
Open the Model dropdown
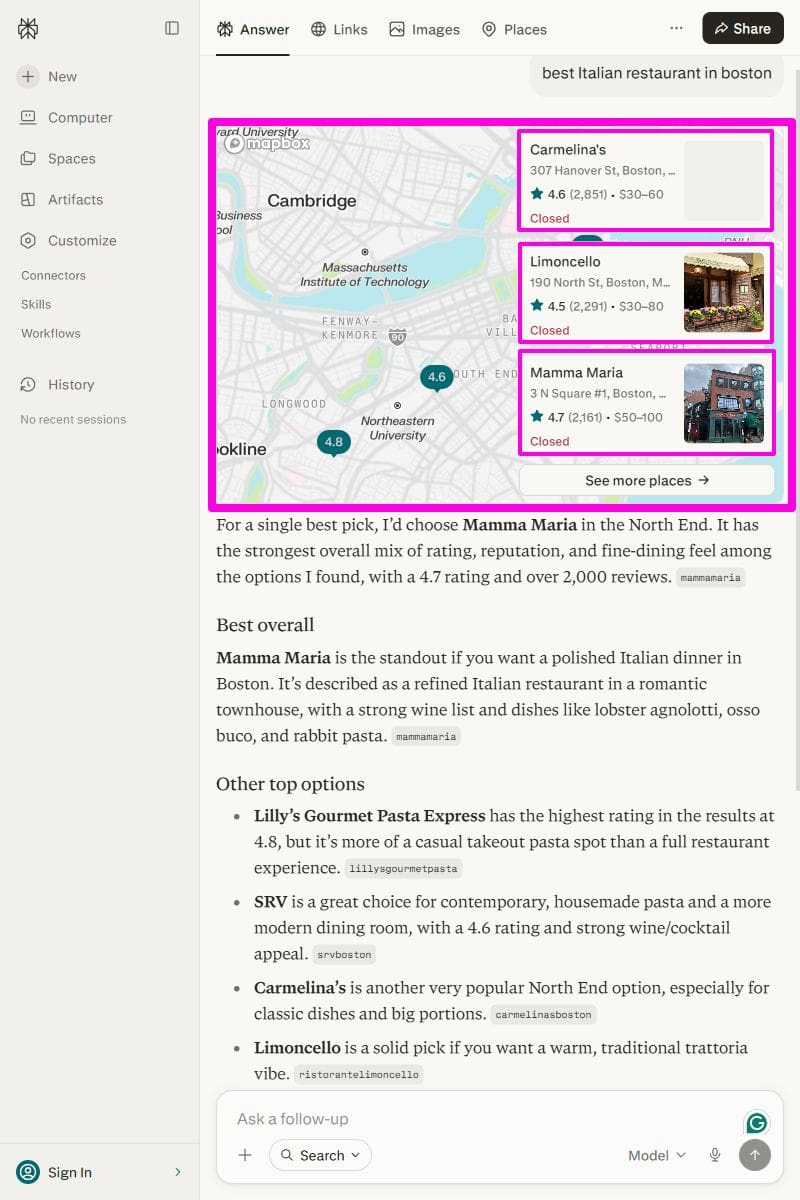657,1155
